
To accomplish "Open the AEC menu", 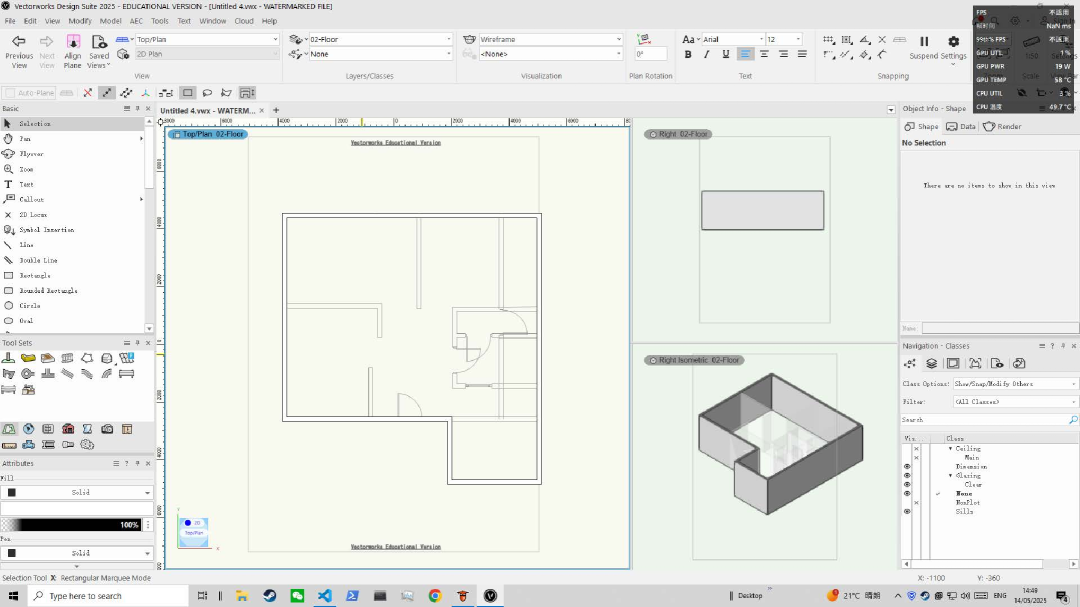I will click(136, 20).
